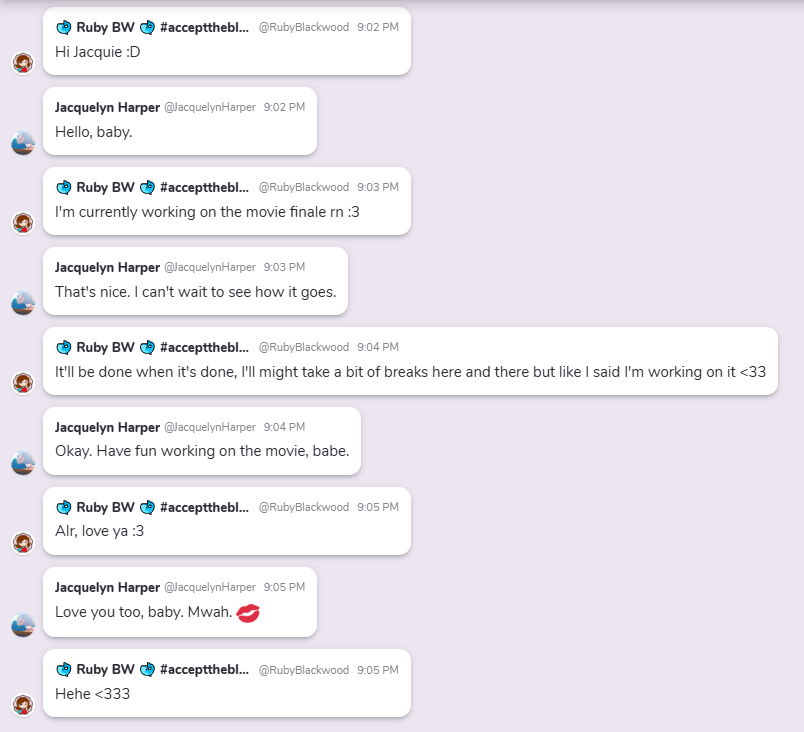
Task: Click the kiss lips emoji after "Mwah."
Action: click(248, 612)
